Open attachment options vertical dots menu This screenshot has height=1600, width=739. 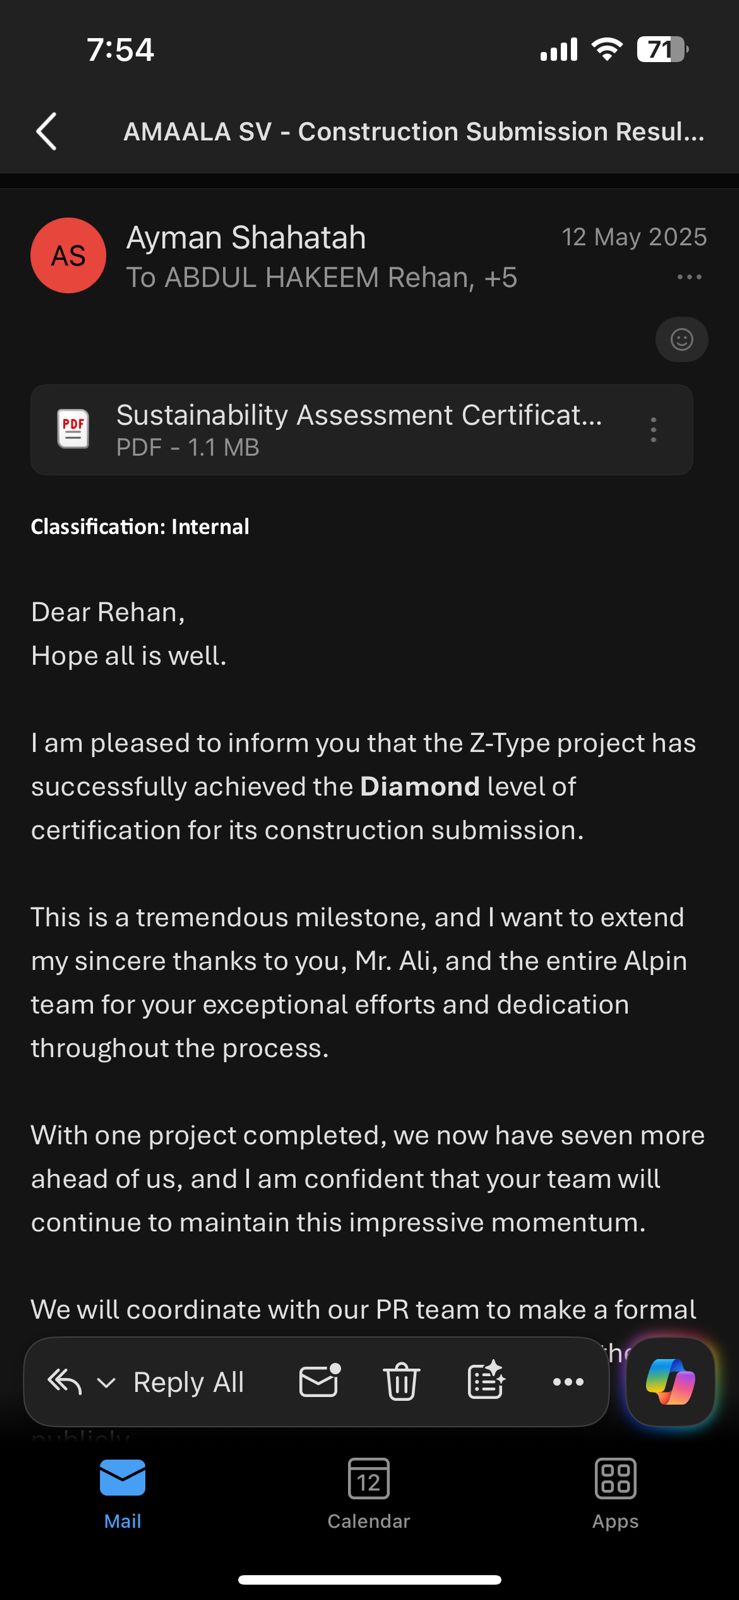point(653,430)
